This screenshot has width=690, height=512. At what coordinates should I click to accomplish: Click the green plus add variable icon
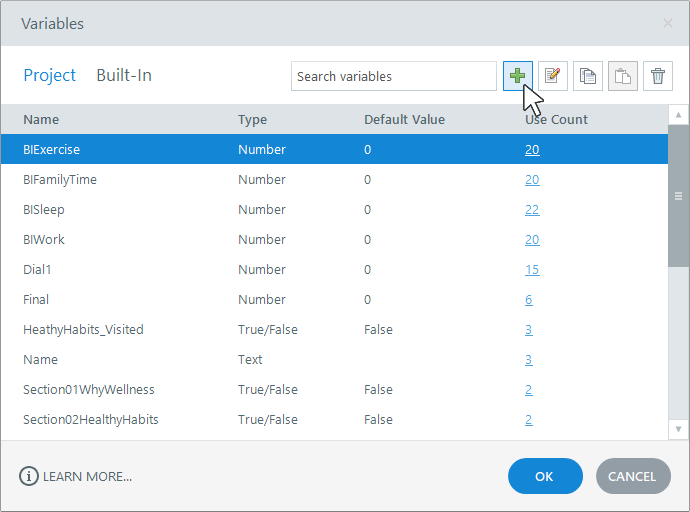518,76
